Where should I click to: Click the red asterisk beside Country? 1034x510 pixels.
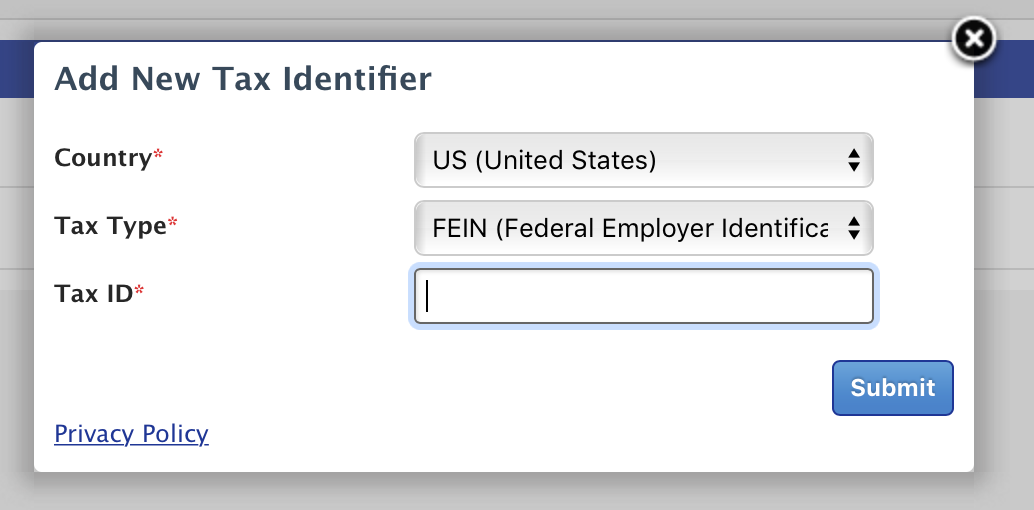158,155
